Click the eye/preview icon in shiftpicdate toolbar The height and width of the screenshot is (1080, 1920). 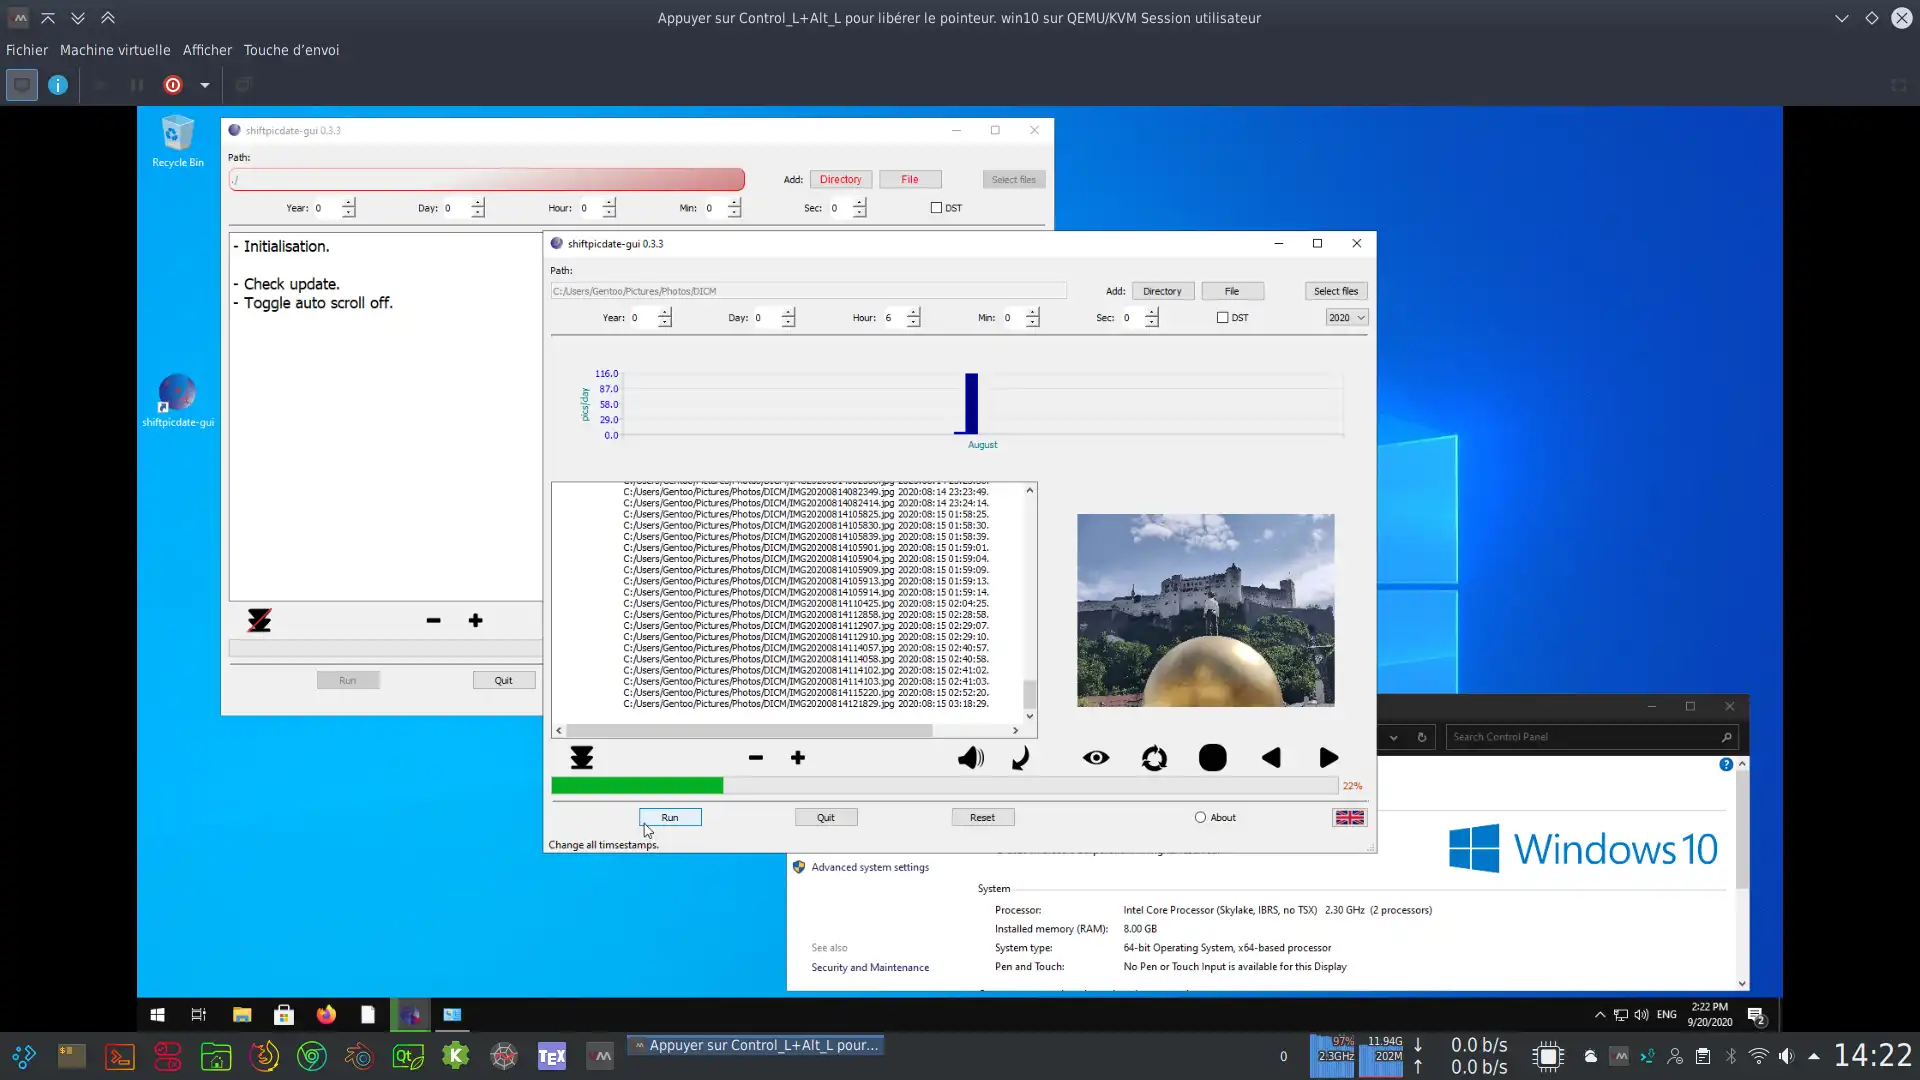(1095, 757)
